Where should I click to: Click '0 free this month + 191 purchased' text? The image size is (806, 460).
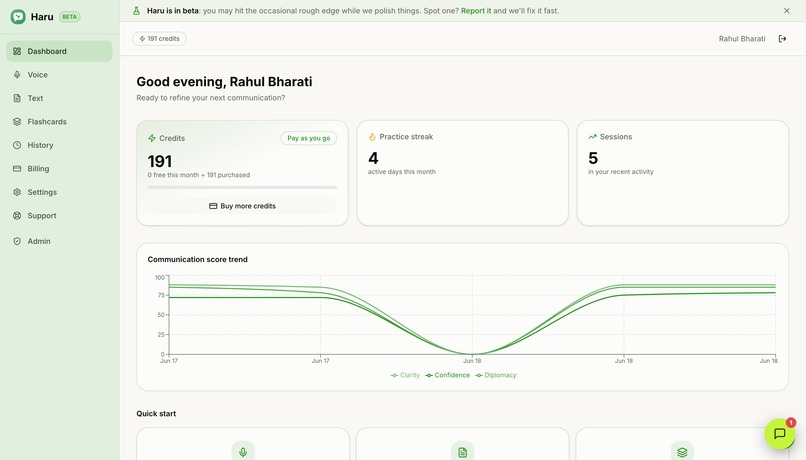pyautogui.click(x=199, y=175)
